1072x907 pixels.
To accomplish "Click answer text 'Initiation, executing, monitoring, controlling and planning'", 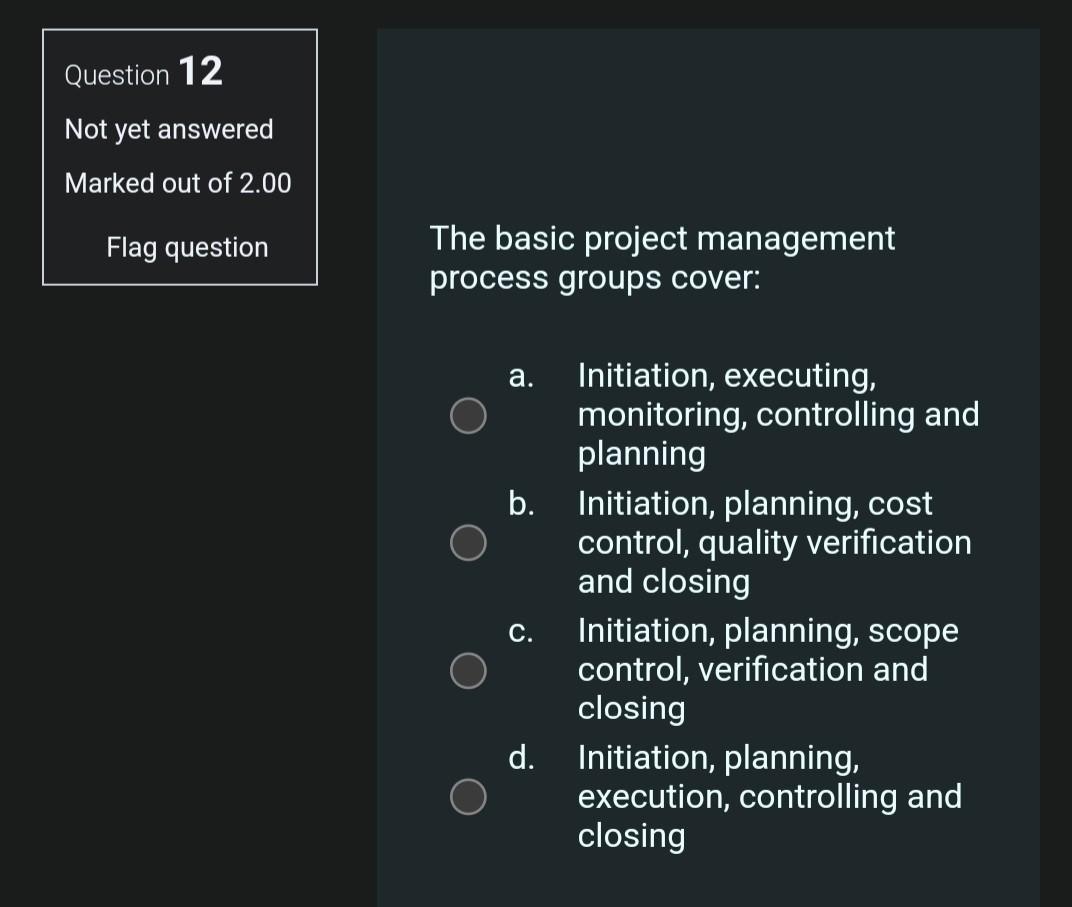I will point(778,415).
